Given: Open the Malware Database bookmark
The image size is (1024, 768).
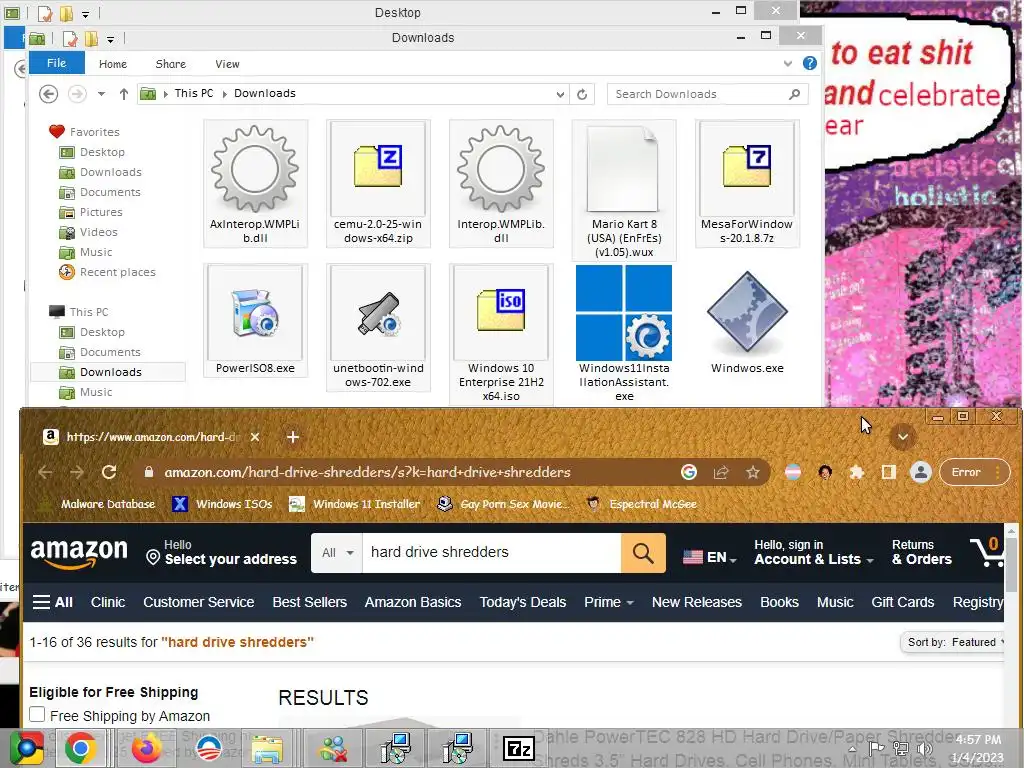Looking at the screenshot, I should tap(98, 504).
